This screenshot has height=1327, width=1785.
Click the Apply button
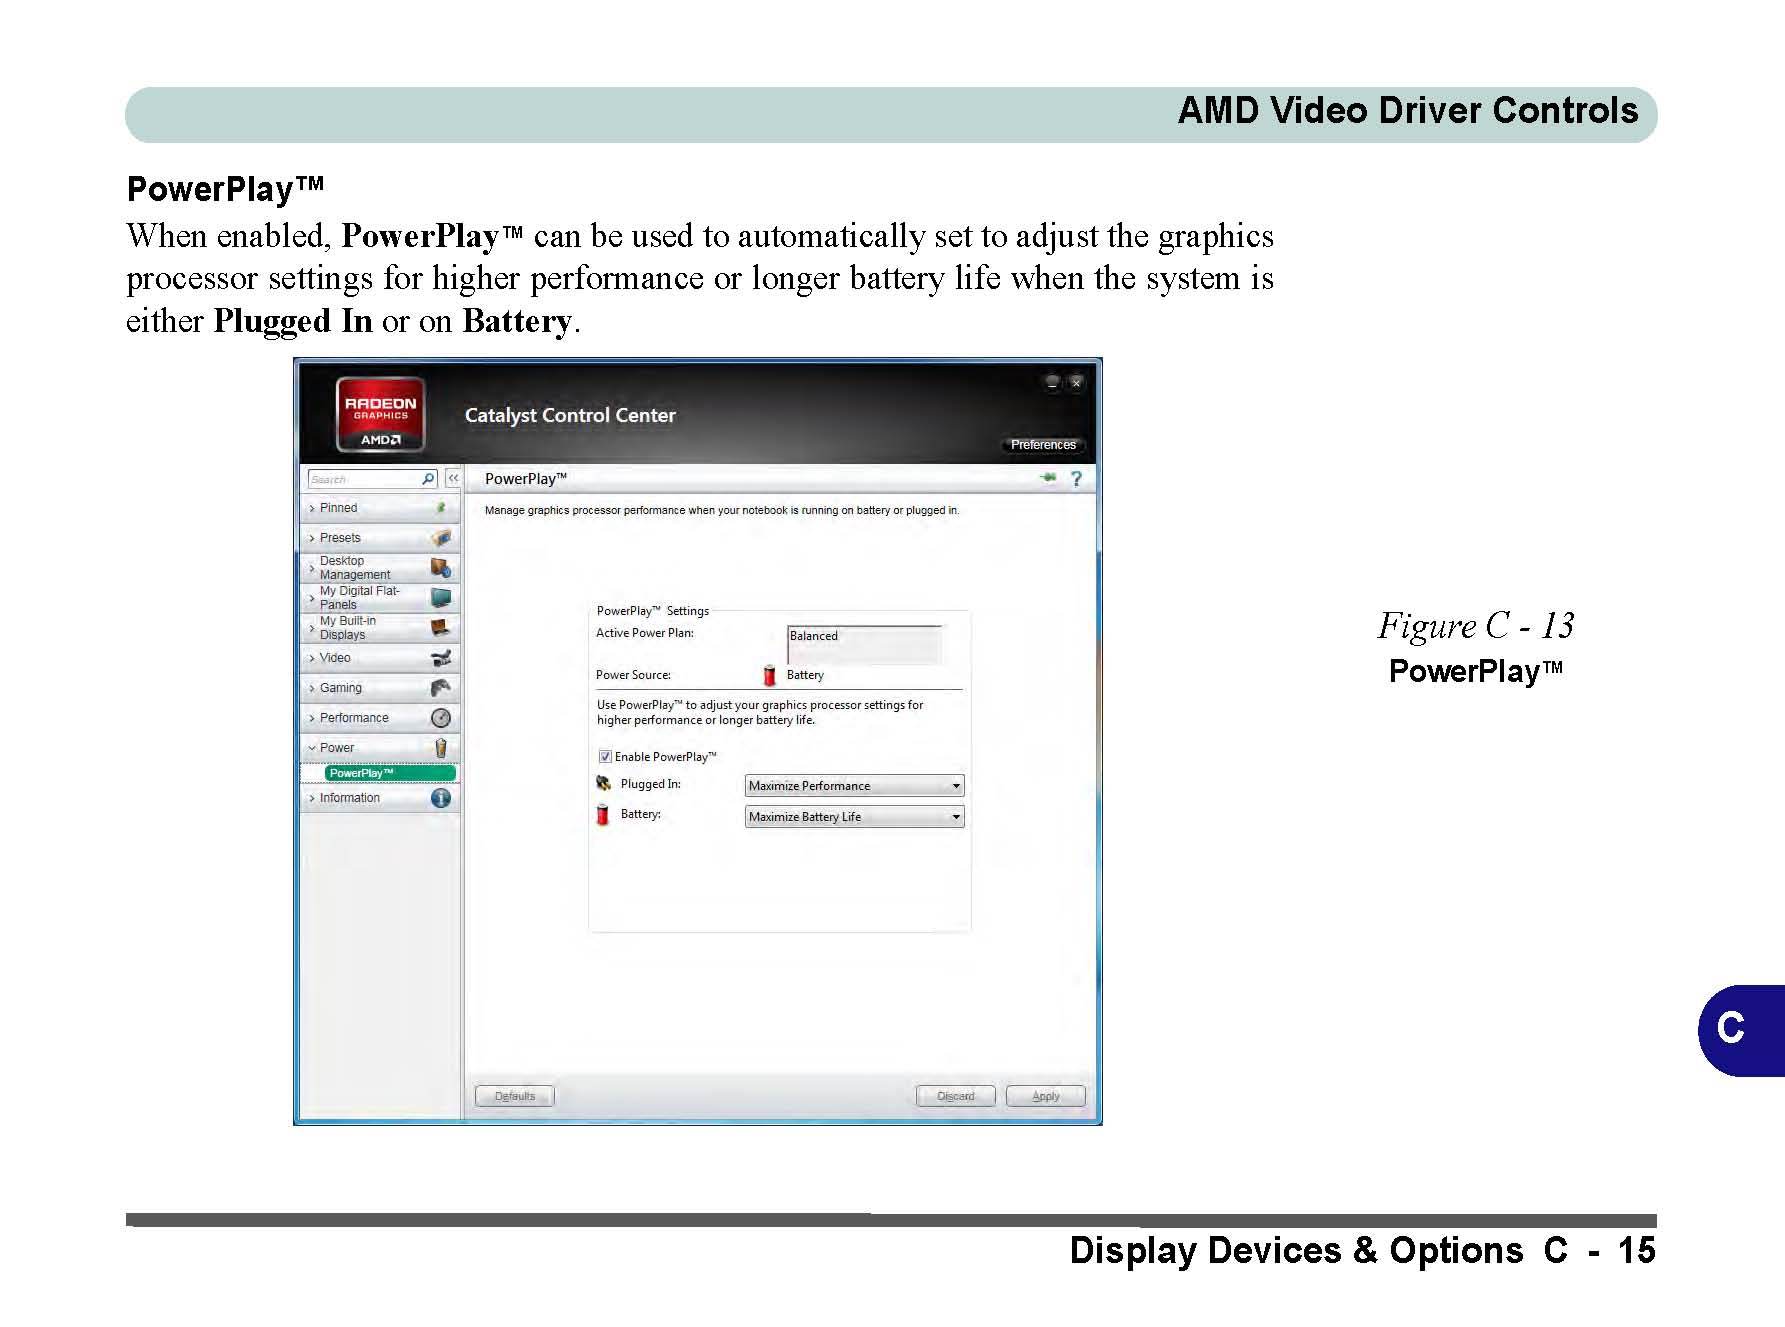click(1046, 1096)
